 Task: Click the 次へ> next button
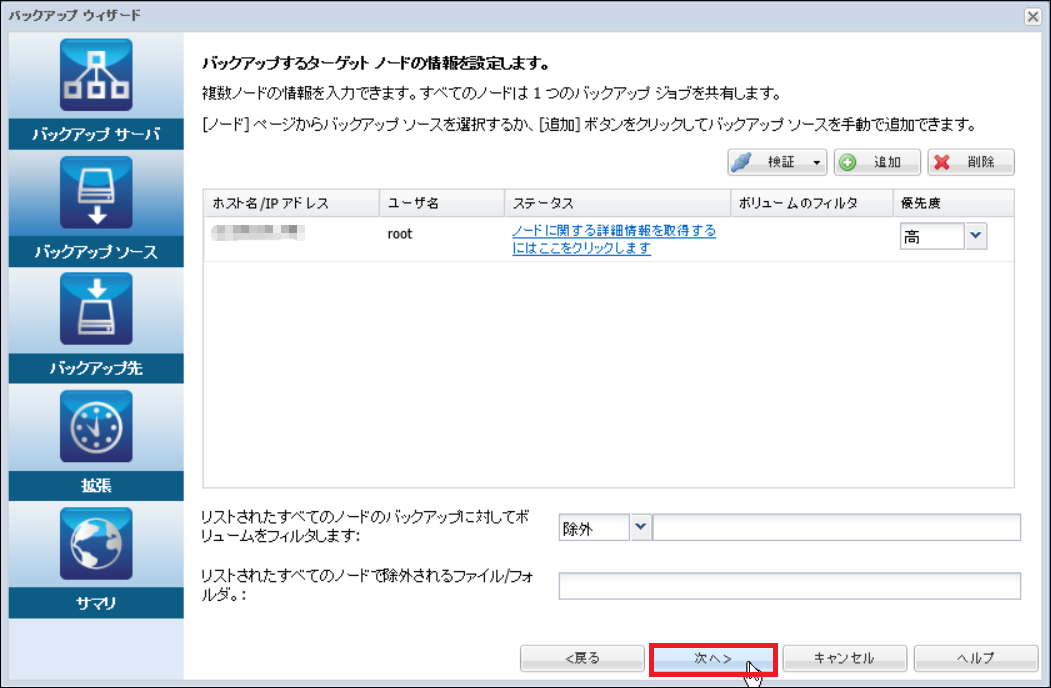click(713, 658)
